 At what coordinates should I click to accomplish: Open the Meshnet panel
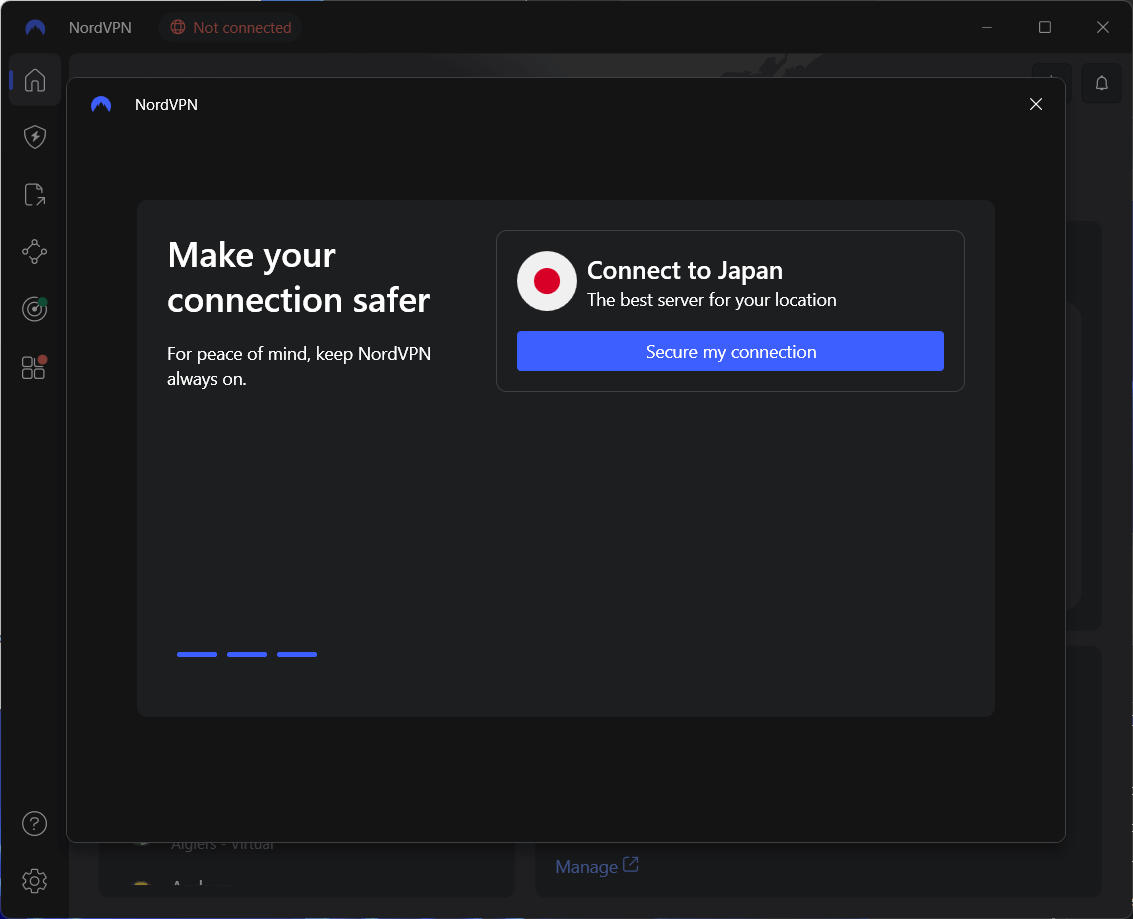pos(34,251)
